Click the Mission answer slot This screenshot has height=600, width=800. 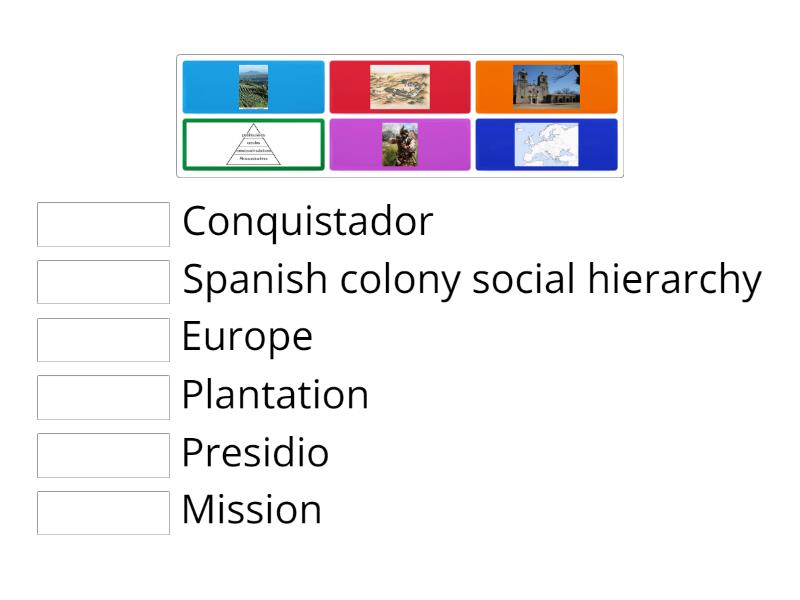[103, 514]
